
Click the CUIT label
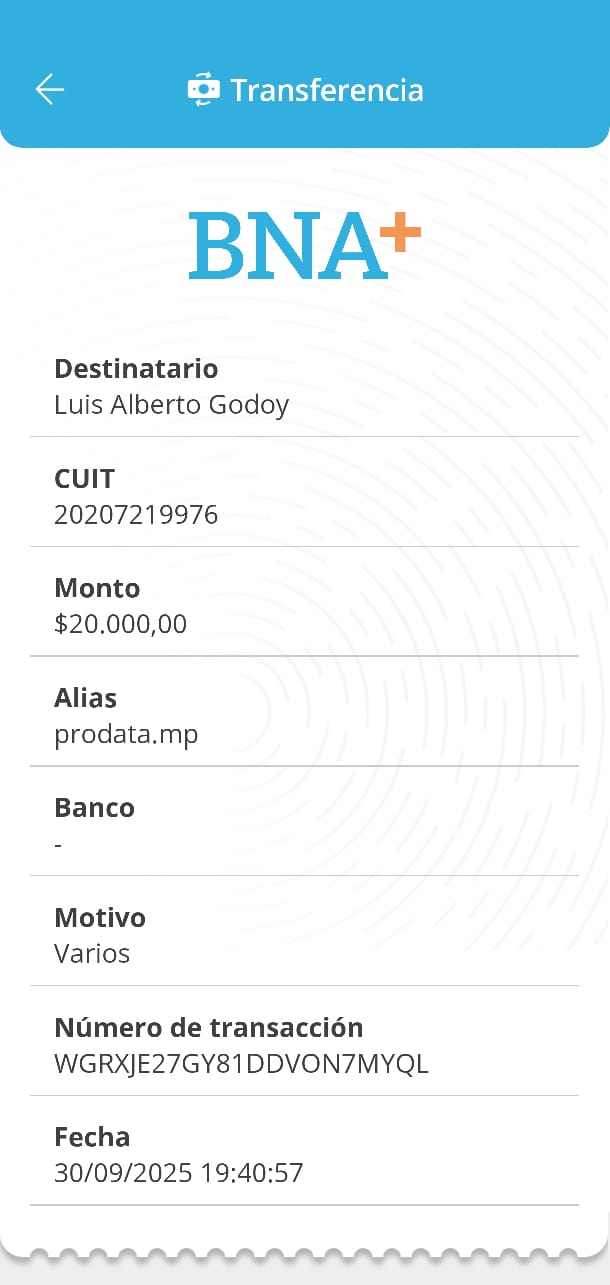click(85, 479)
